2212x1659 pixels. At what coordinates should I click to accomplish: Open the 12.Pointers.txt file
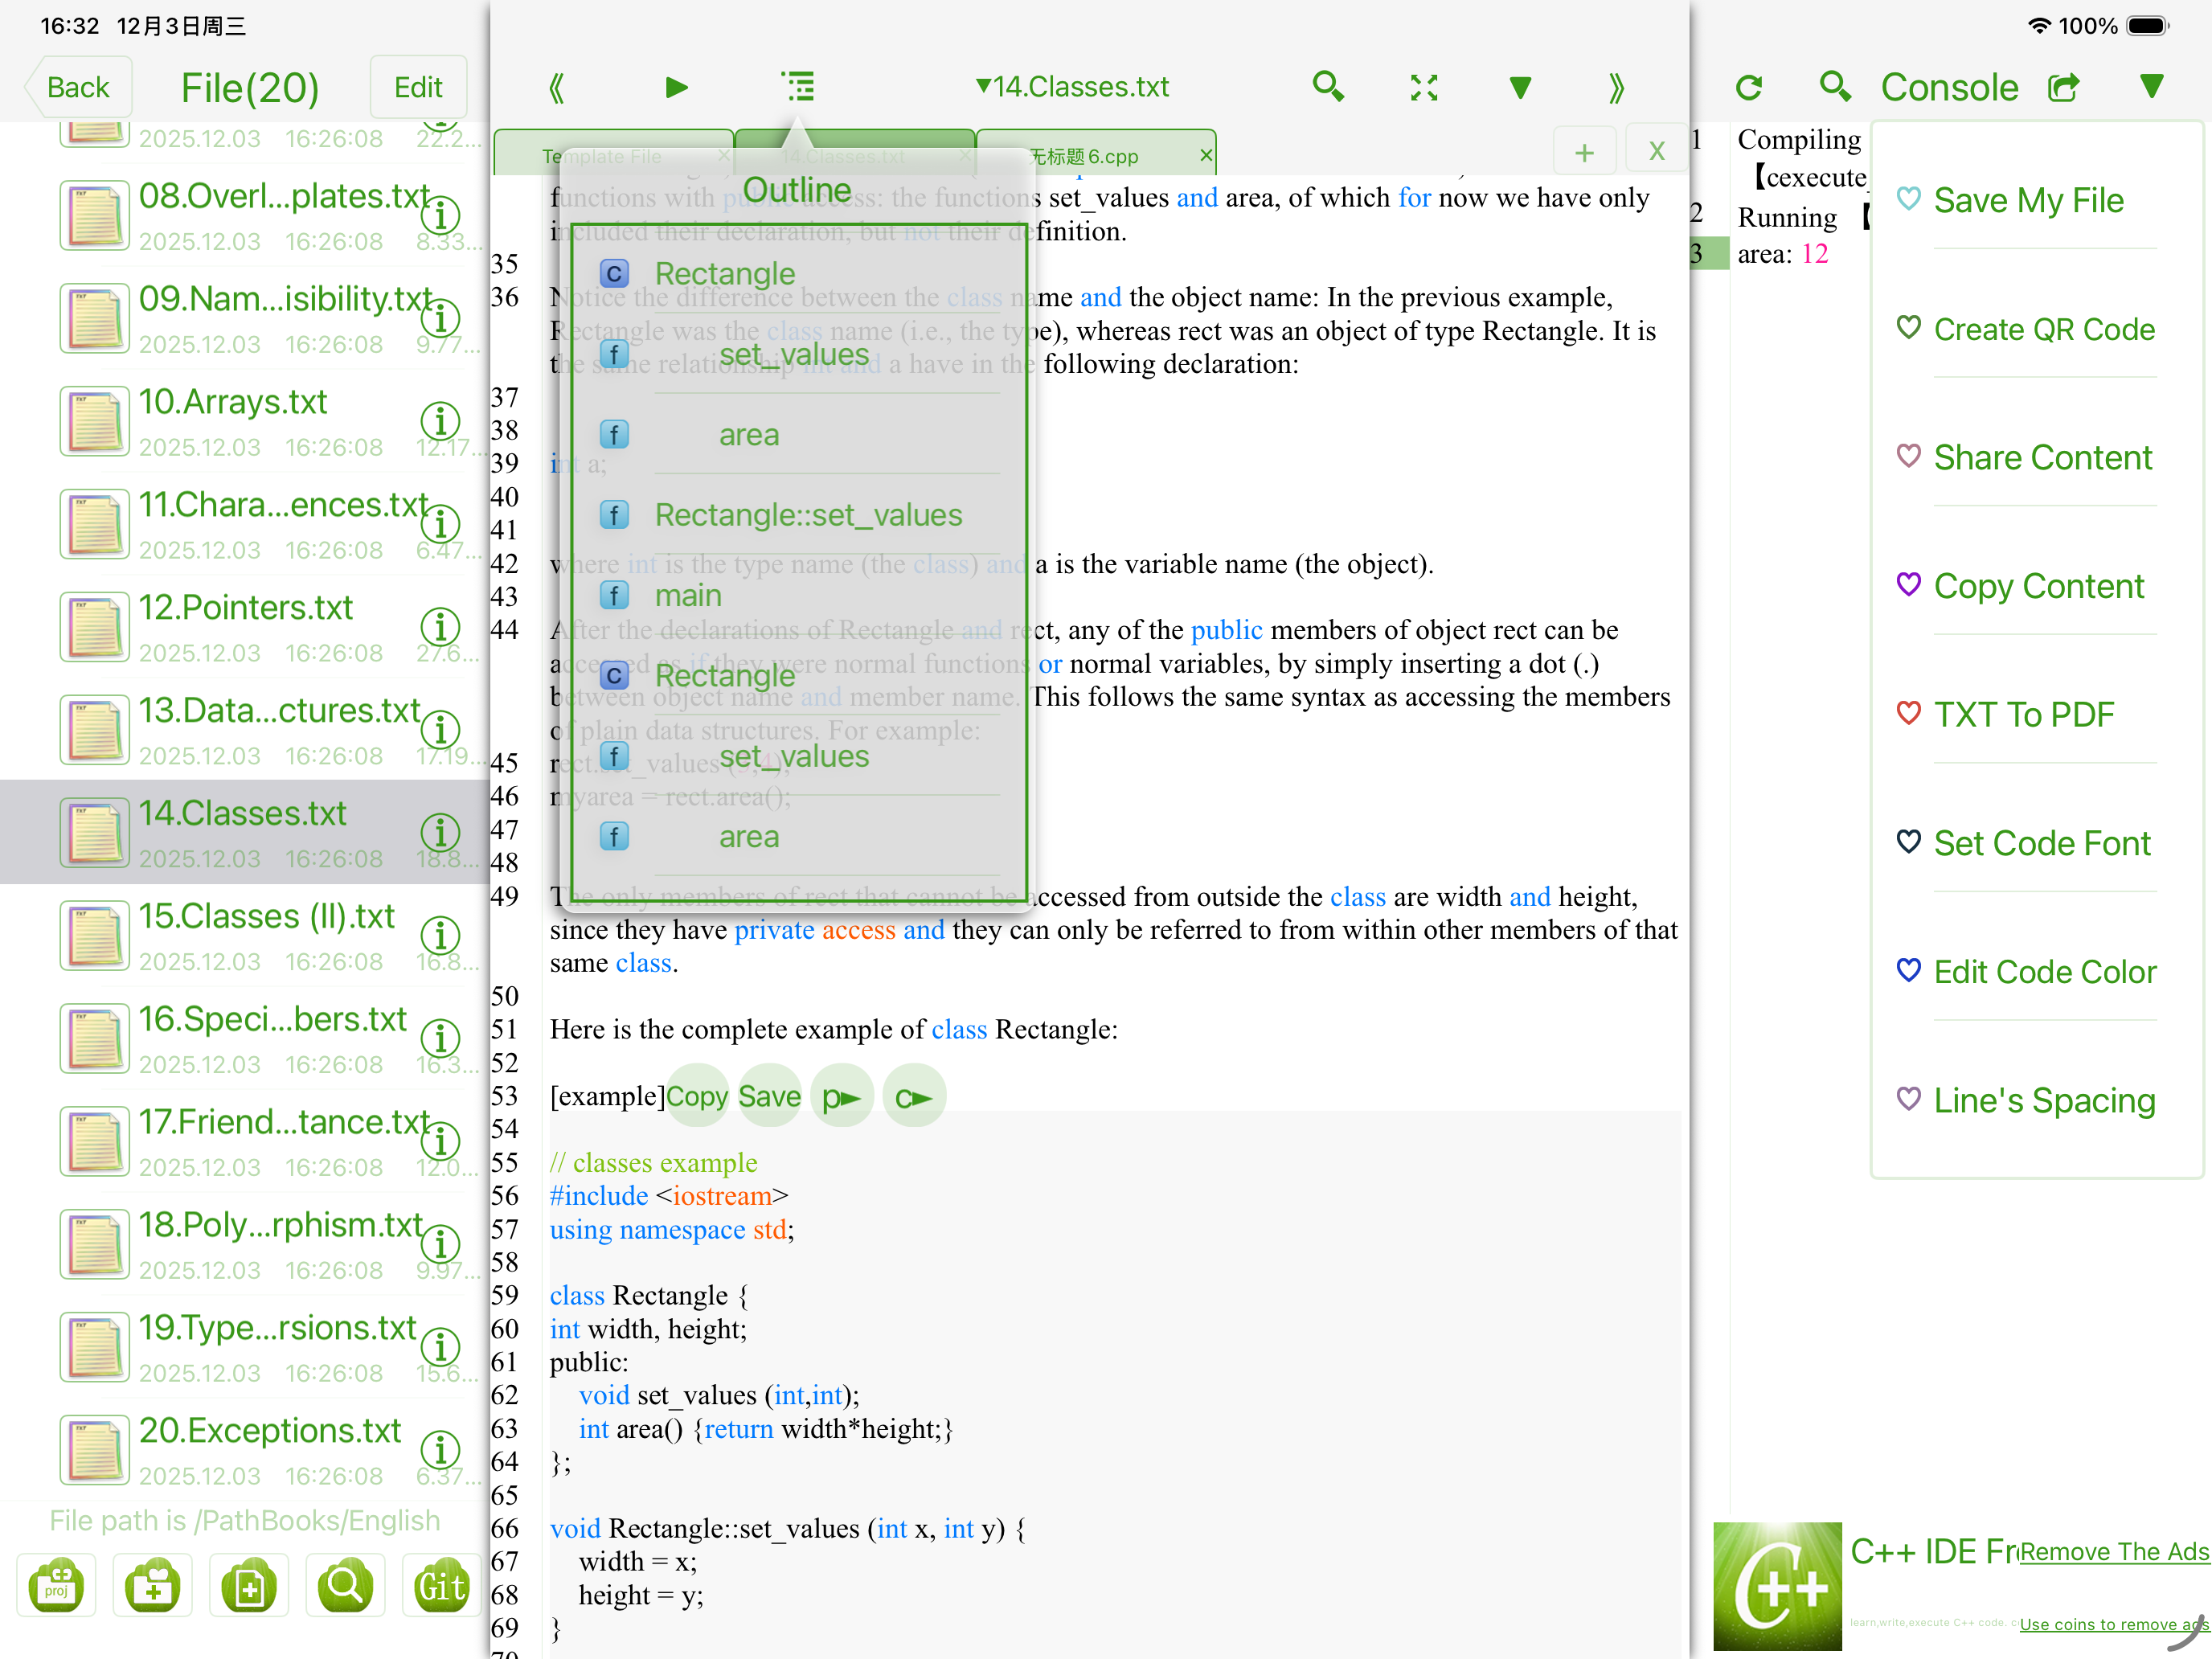[245, 607]
